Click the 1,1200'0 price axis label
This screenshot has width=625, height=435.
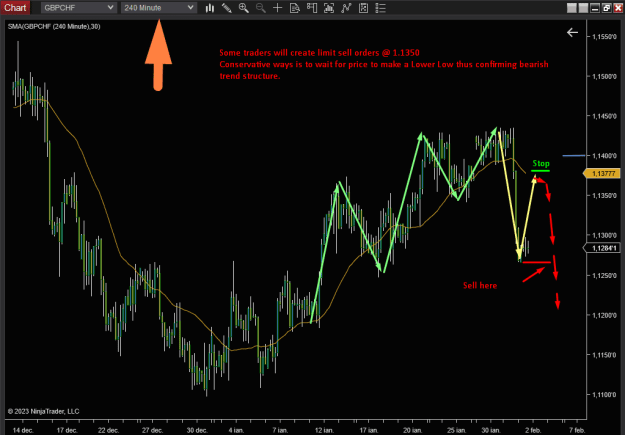click(604, 315)
